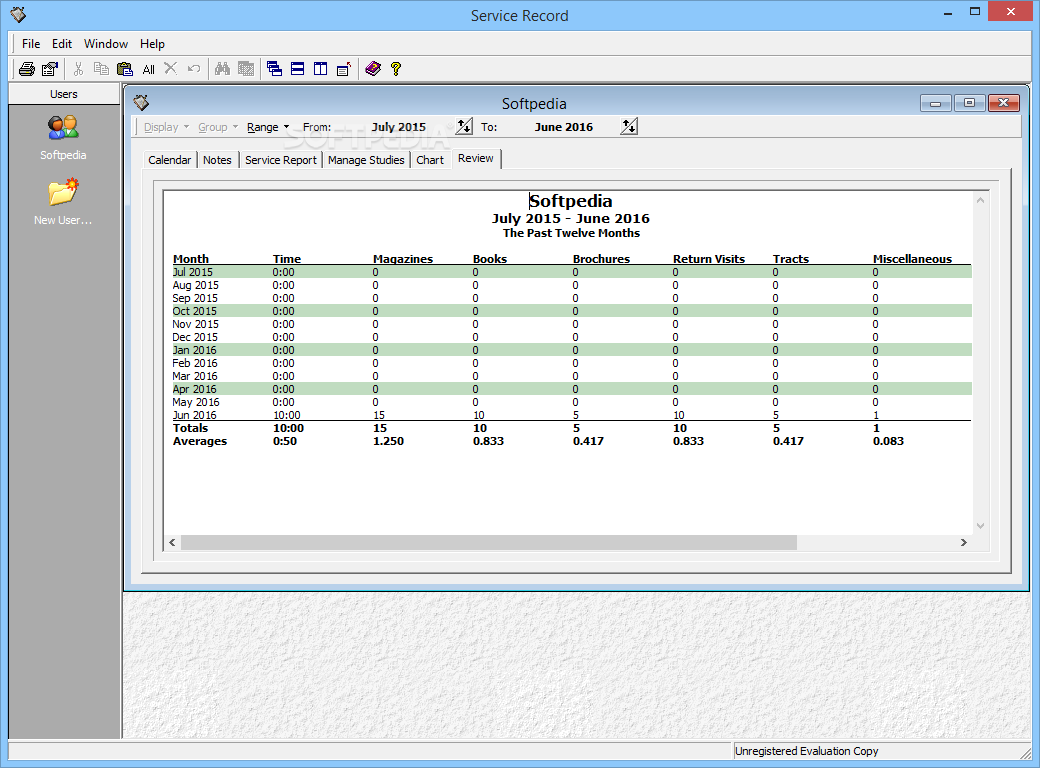
Task: Click the Return Visits column header
Action: coord(708,259)
